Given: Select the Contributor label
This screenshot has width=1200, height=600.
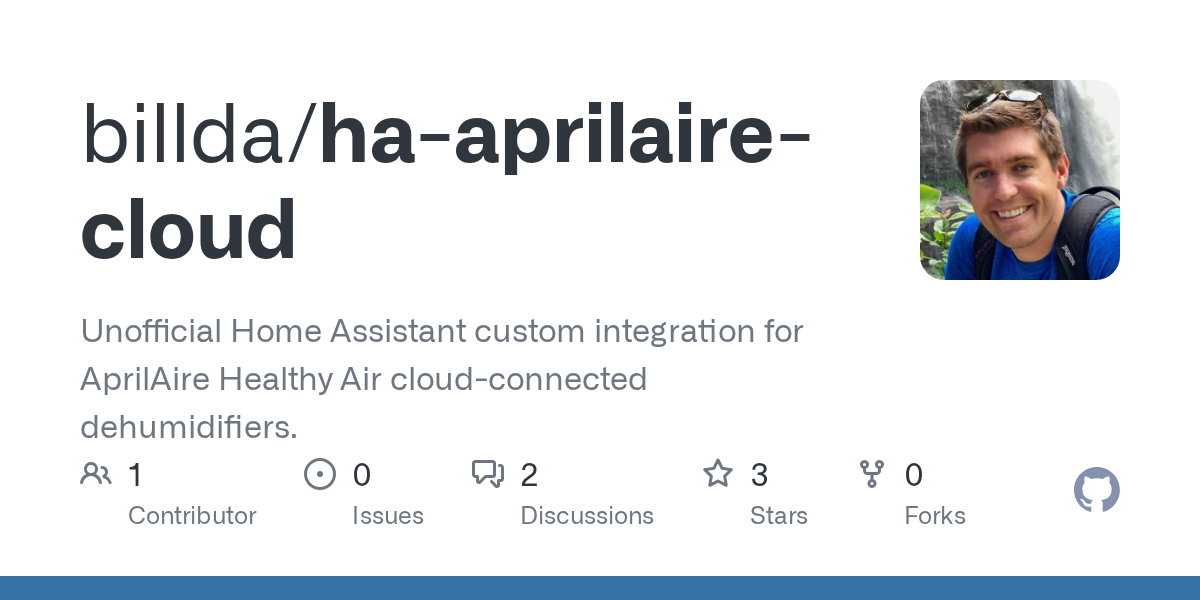Looking at the screenshot, I should (x=192, y=516).
